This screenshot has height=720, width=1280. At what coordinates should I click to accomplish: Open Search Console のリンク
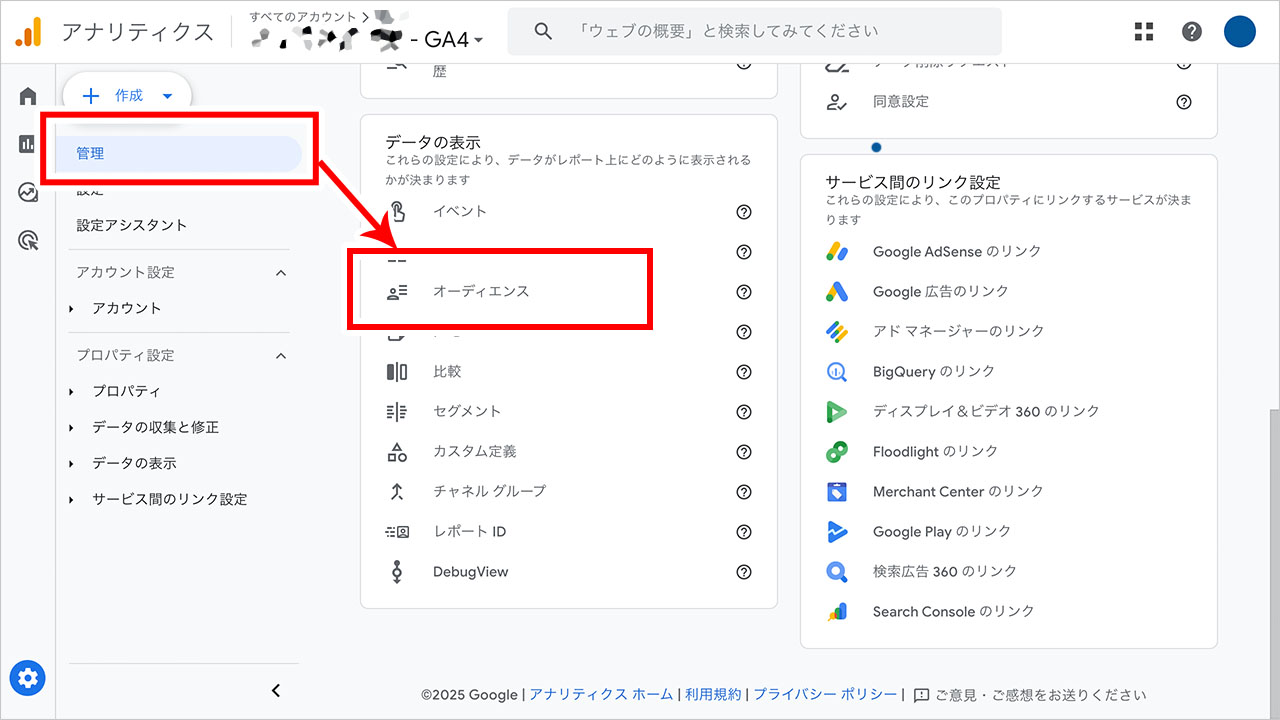(953, 612)
